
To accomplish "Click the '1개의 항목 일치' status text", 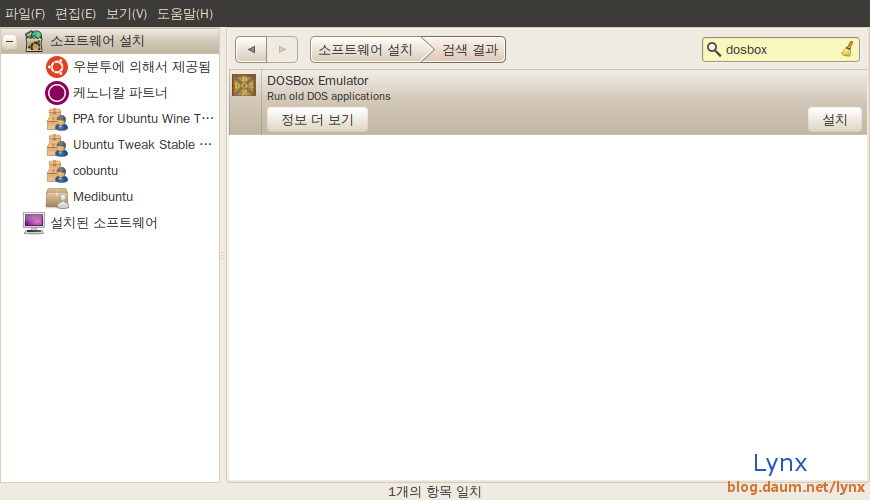I will (x=434, y=491).
